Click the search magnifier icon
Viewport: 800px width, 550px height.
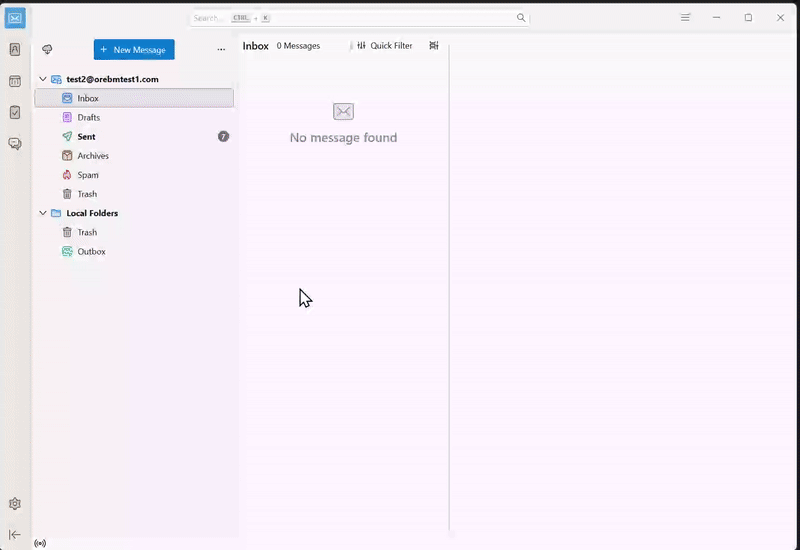click(x=520, y=17)
